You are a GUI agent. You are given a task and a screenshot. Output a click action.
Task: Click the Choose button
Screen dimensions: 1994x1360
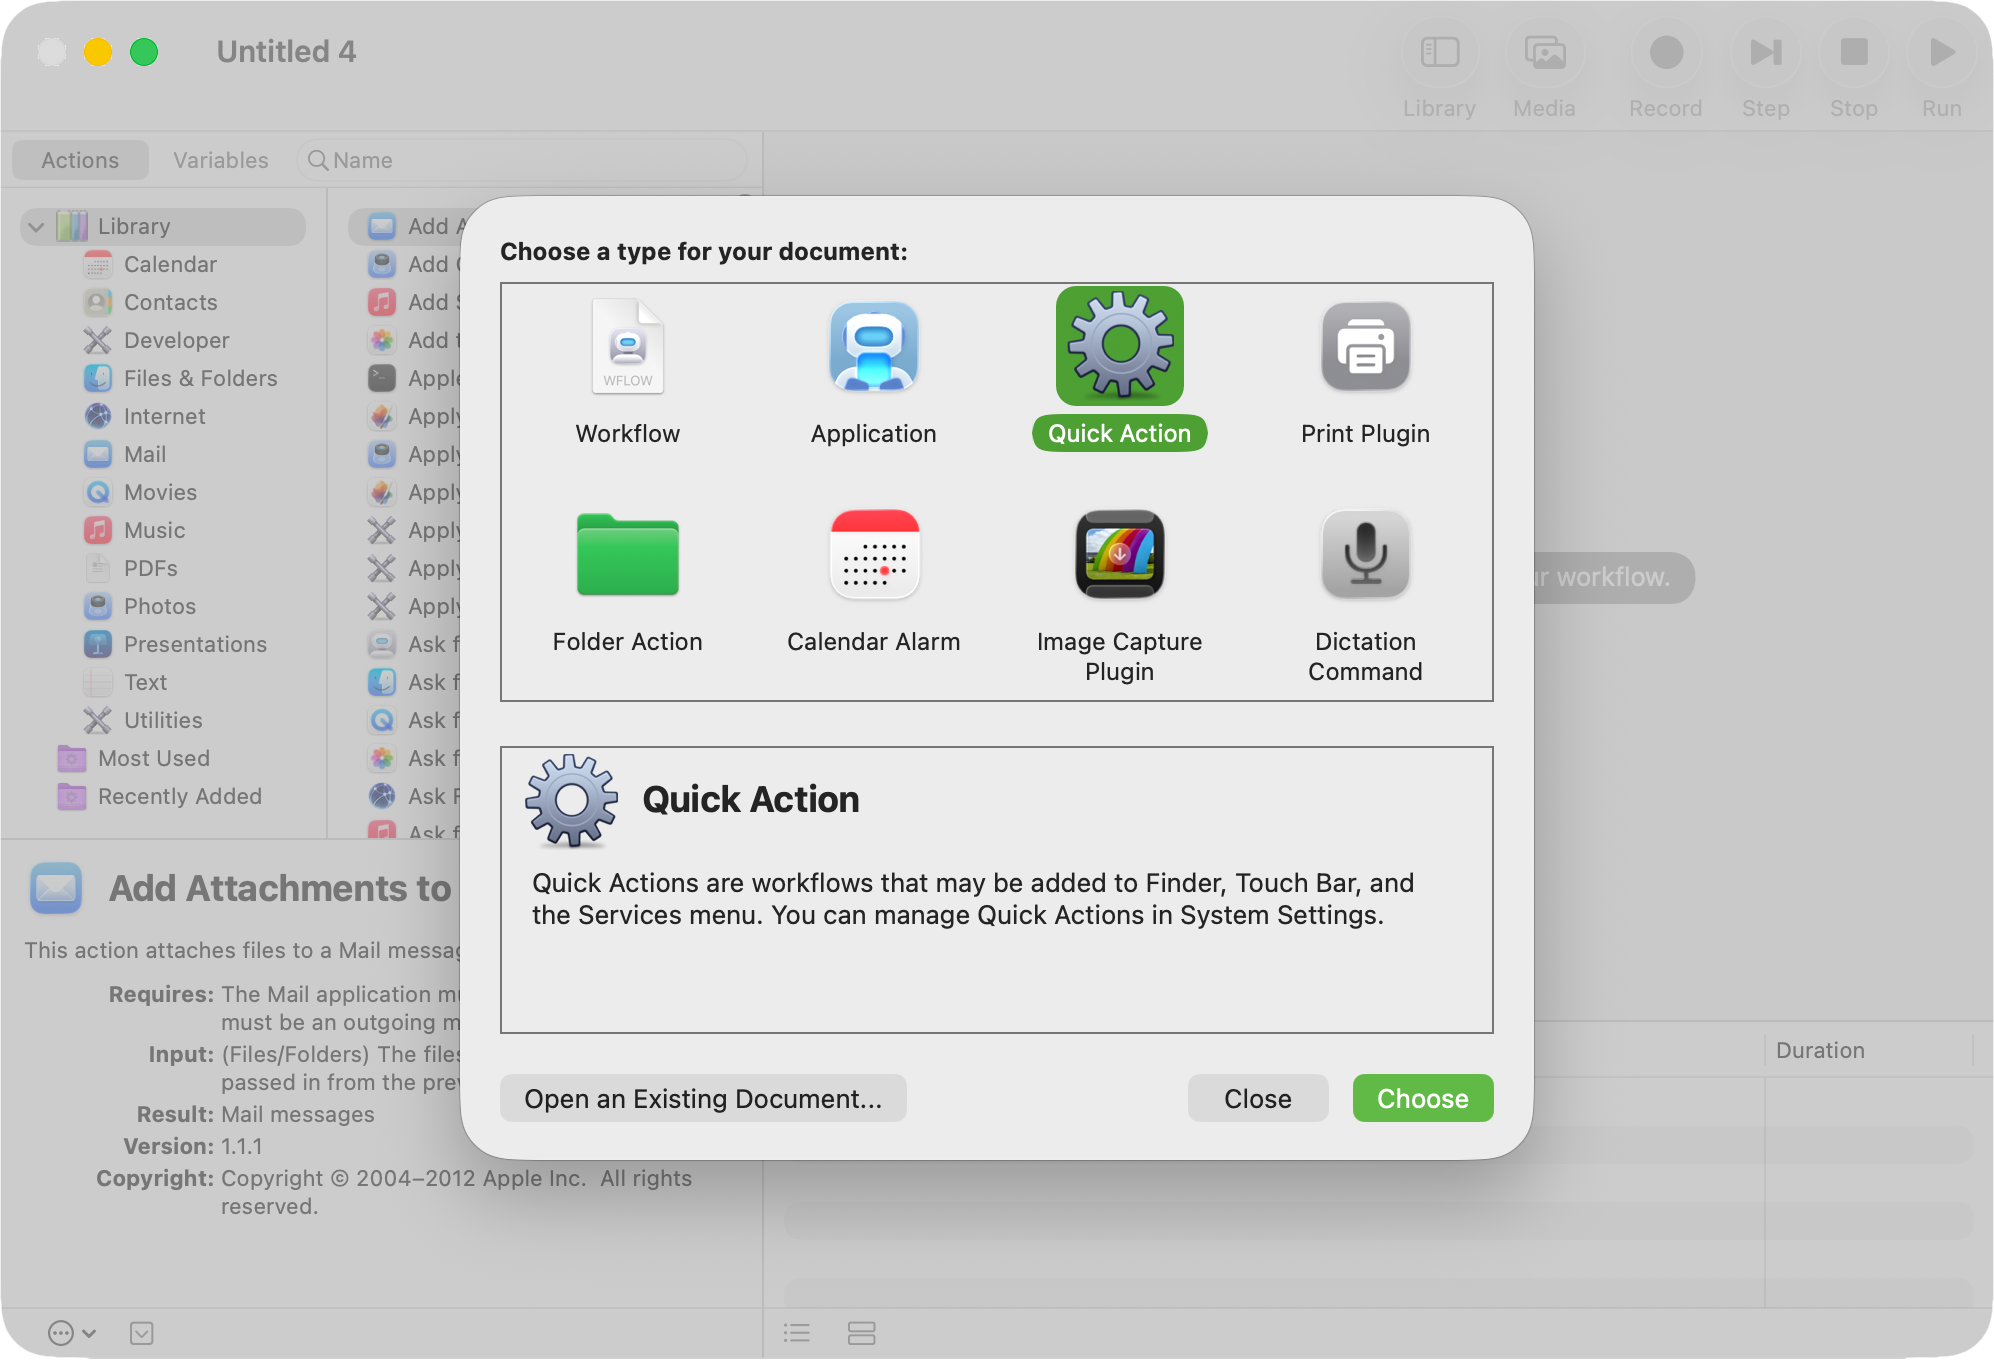1422,1098
